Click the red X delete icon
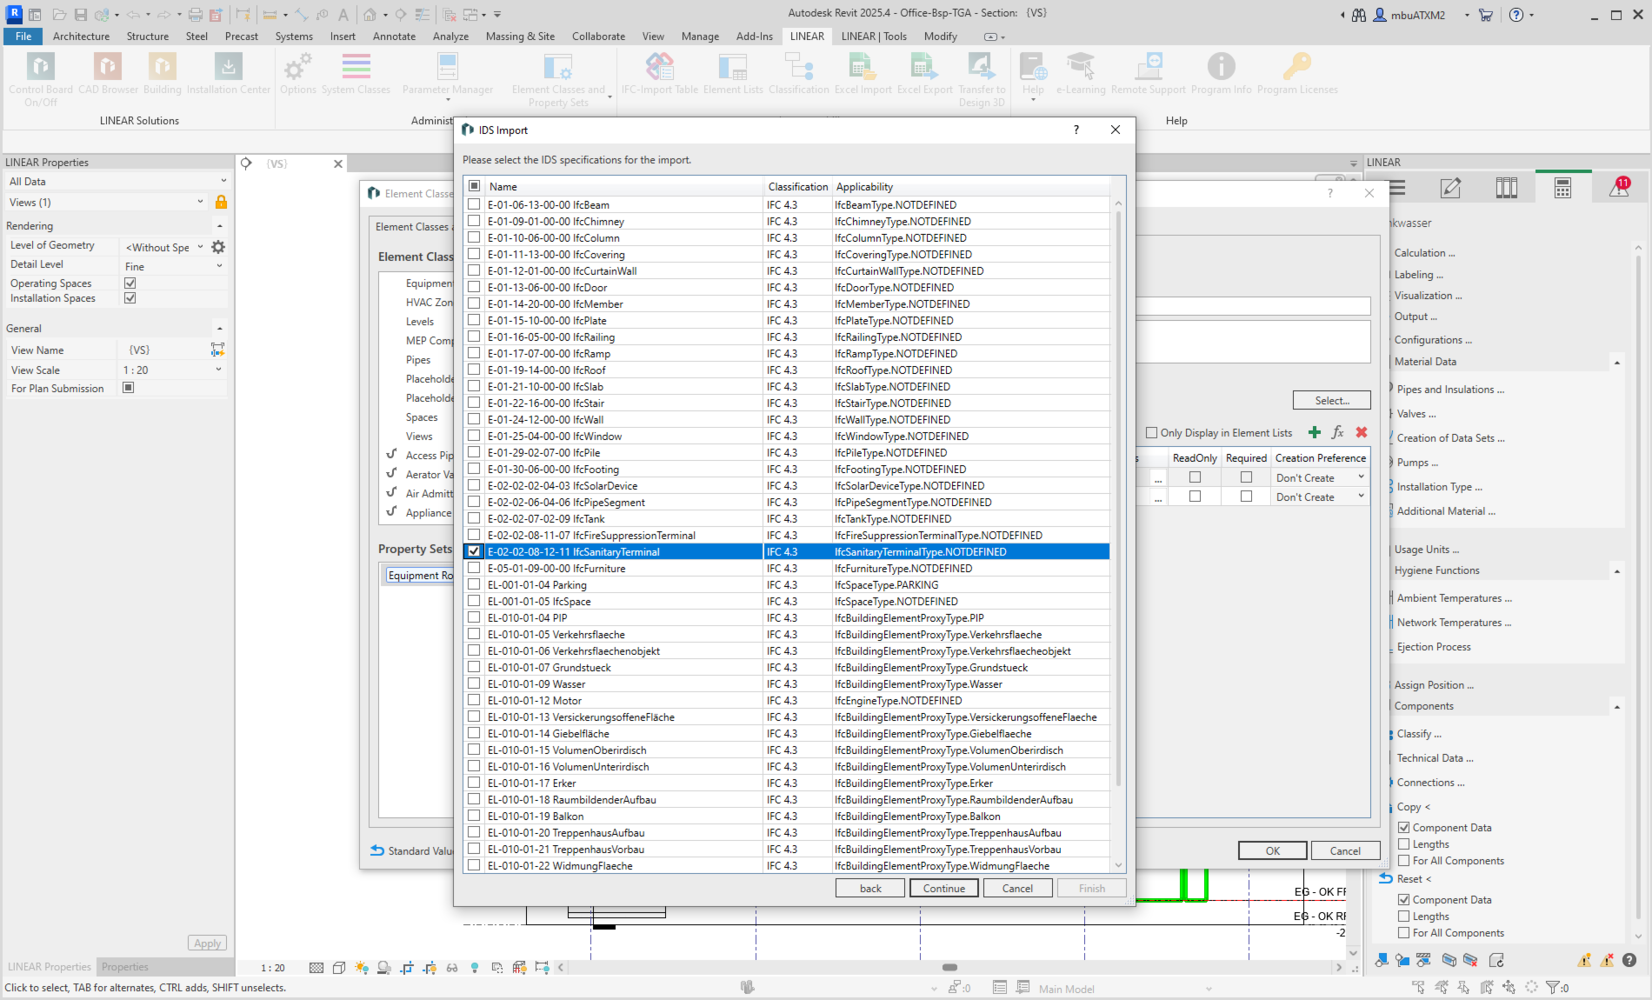 coord(1361,433)
